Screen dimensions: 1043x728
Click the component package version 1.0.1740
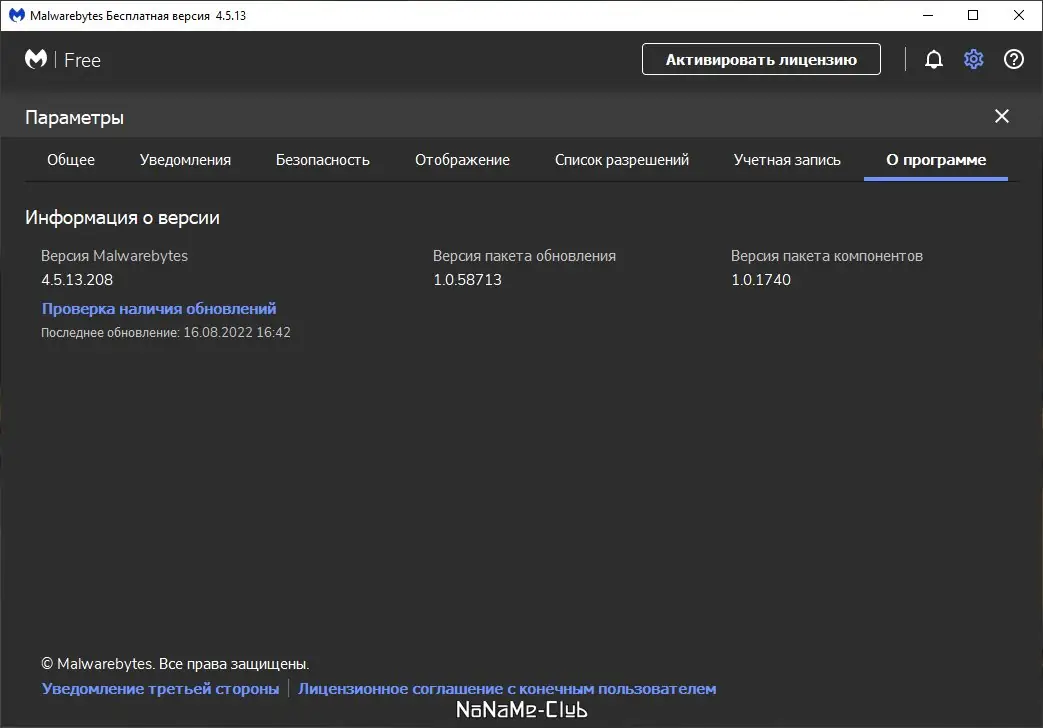(761, 279)
